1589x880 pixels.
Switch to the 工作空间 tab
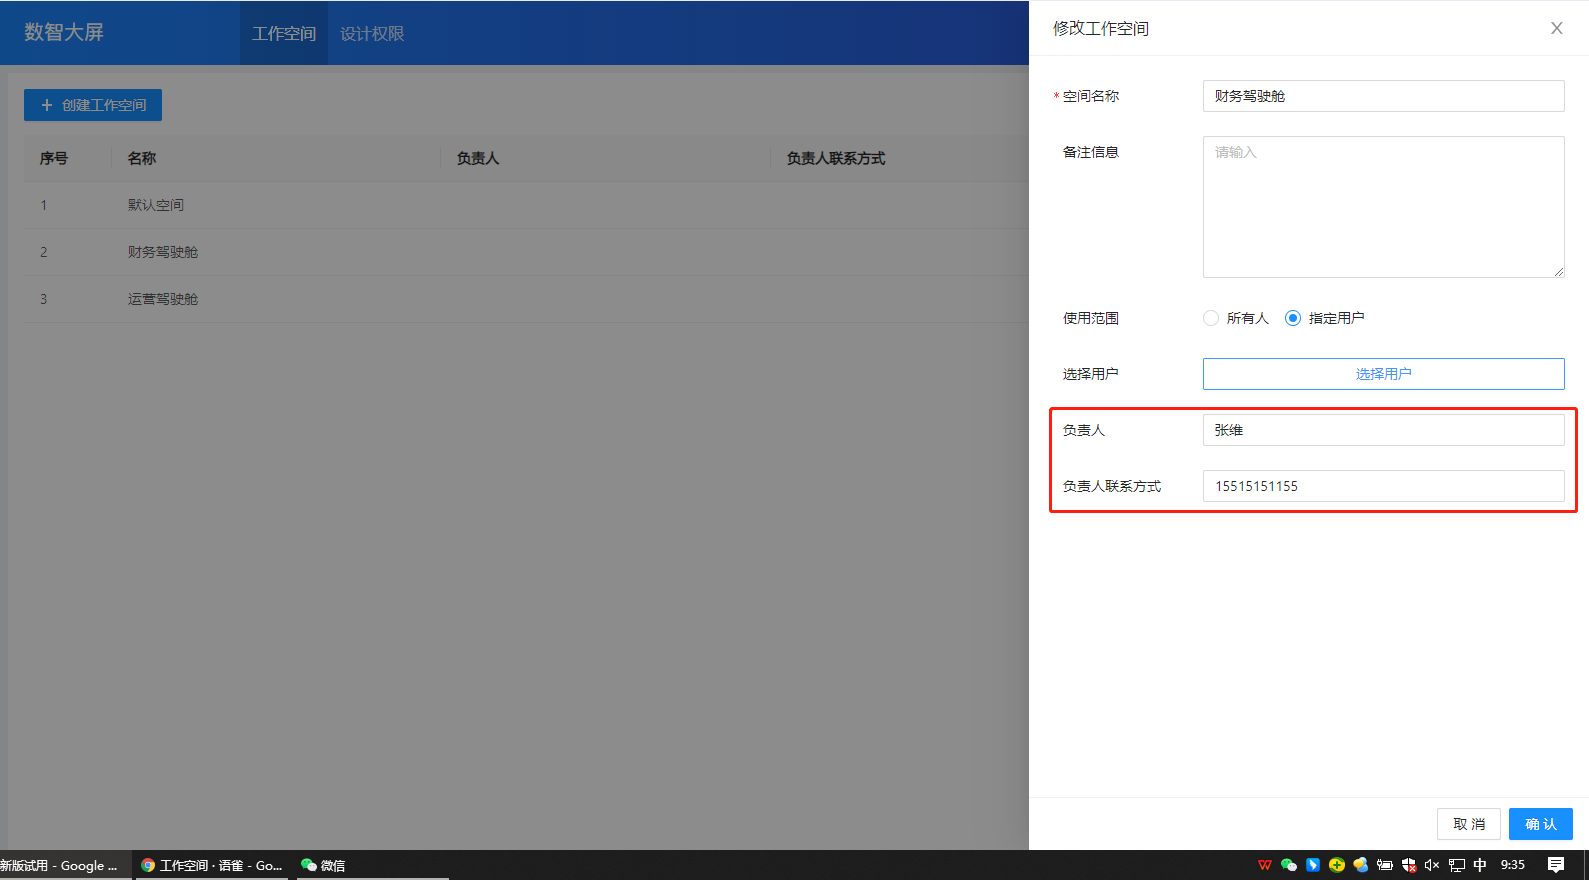click(x=284, y=33)
